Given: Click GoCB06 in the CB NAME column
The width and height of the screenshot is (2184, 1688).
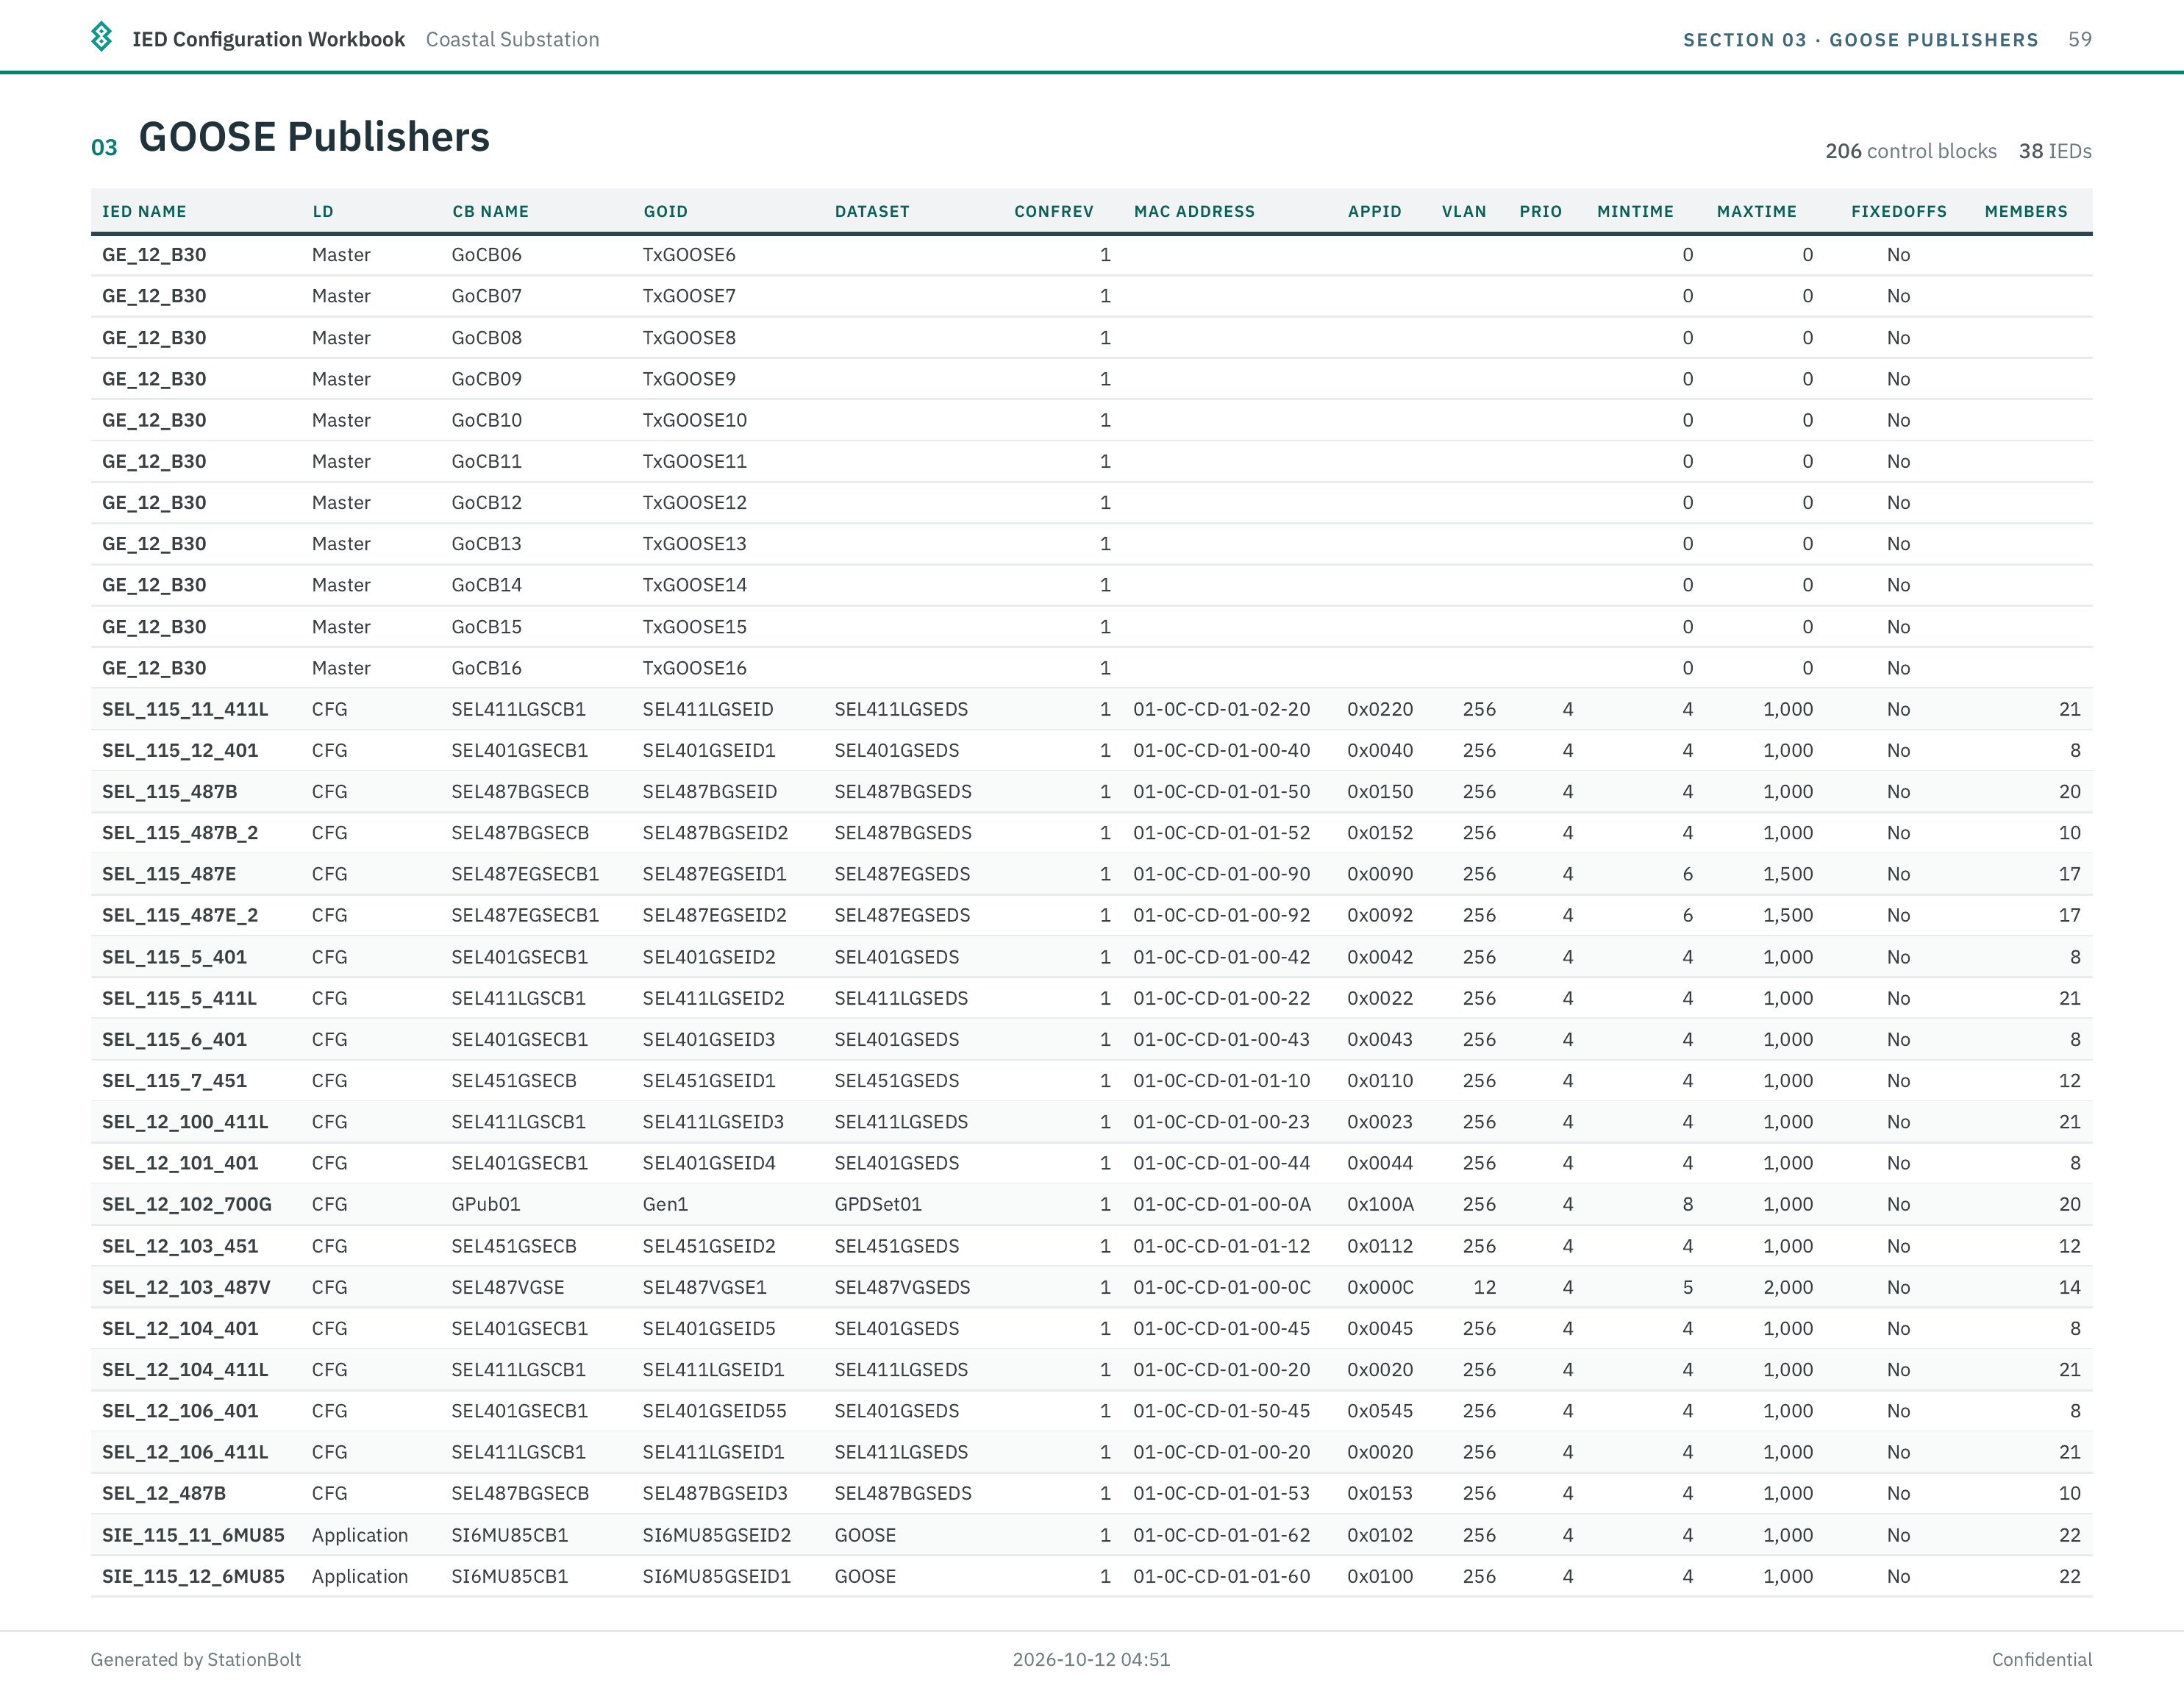Looking at the screenshot, I should pyautogui.click(x=486, y=254).
